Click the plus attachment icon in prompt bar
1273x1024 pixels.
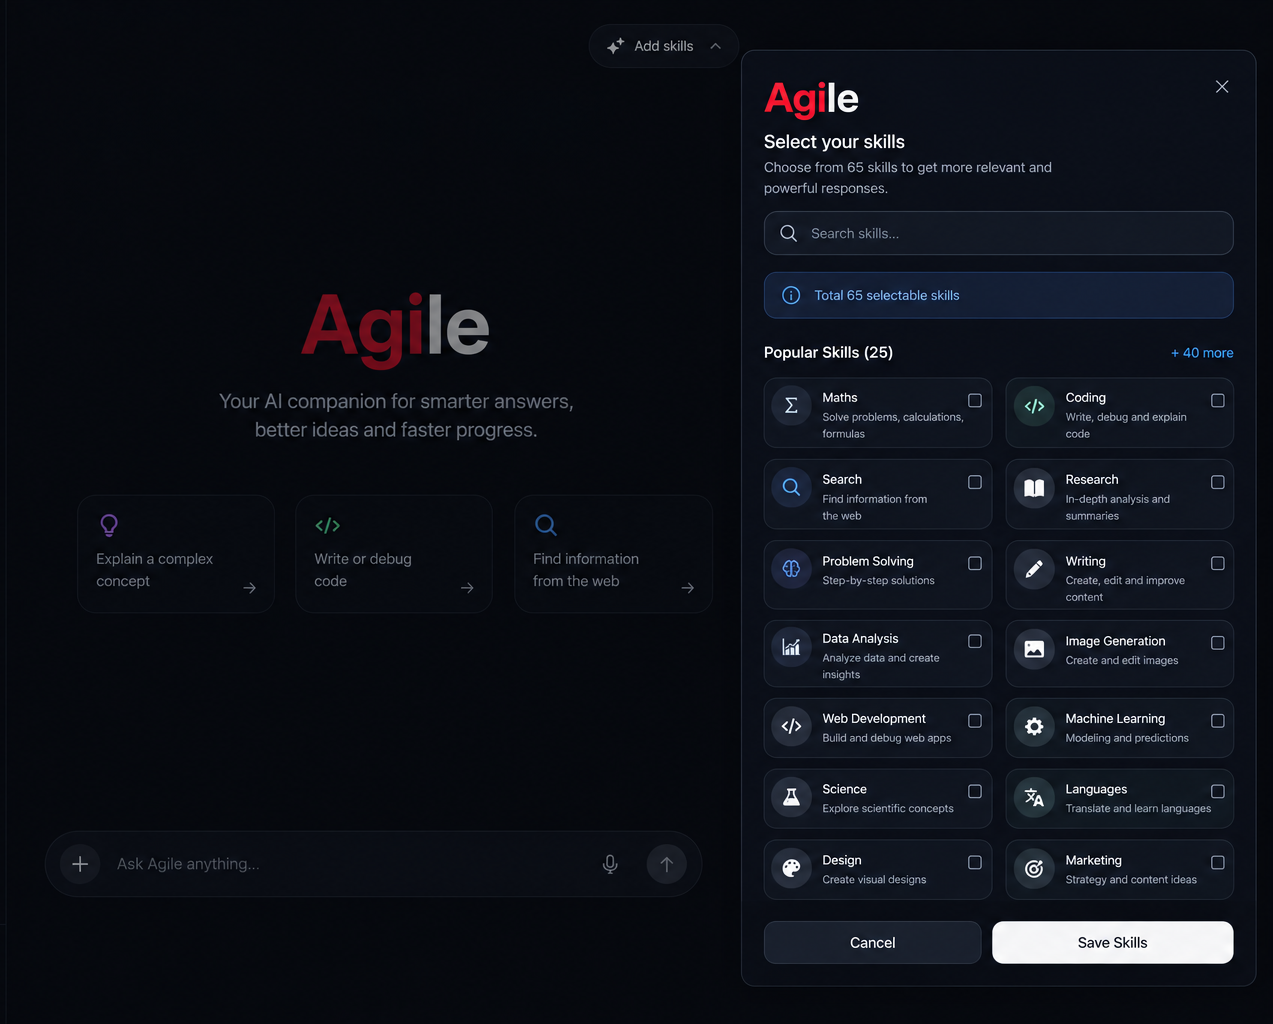tap(80, 864)
